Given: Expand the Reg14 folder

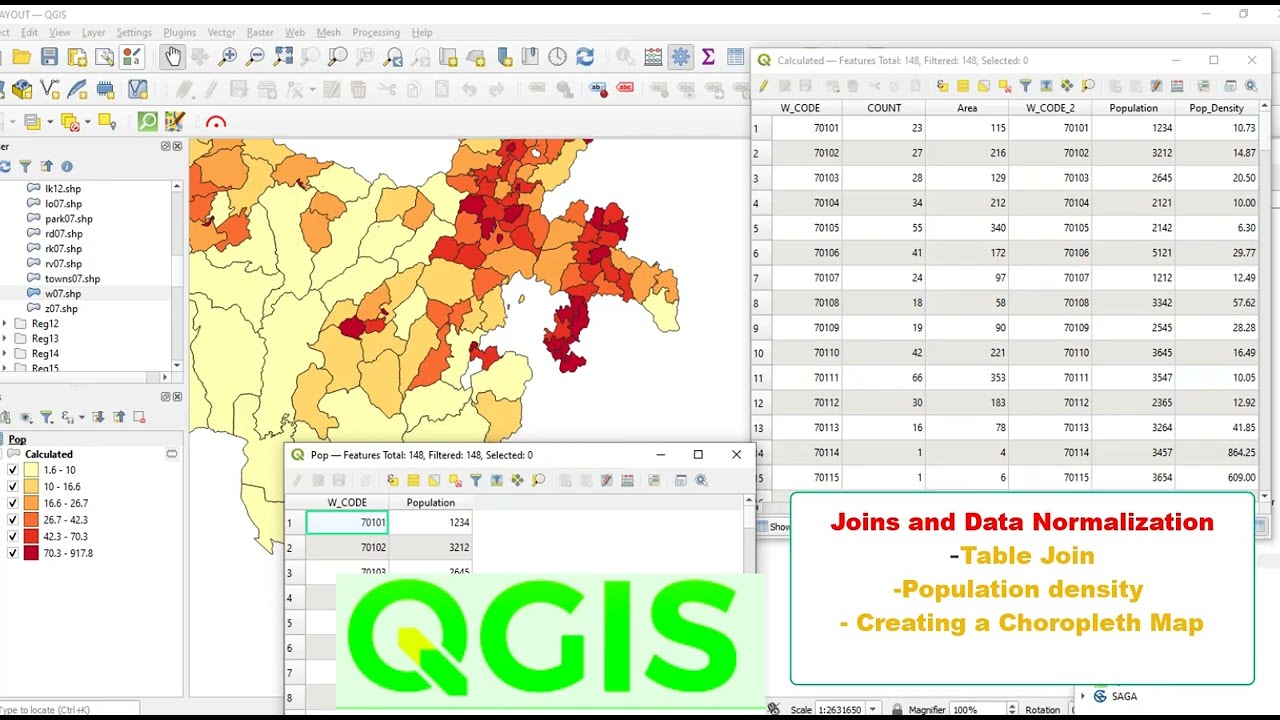Looking at the screenshot, I should (5, 354).
